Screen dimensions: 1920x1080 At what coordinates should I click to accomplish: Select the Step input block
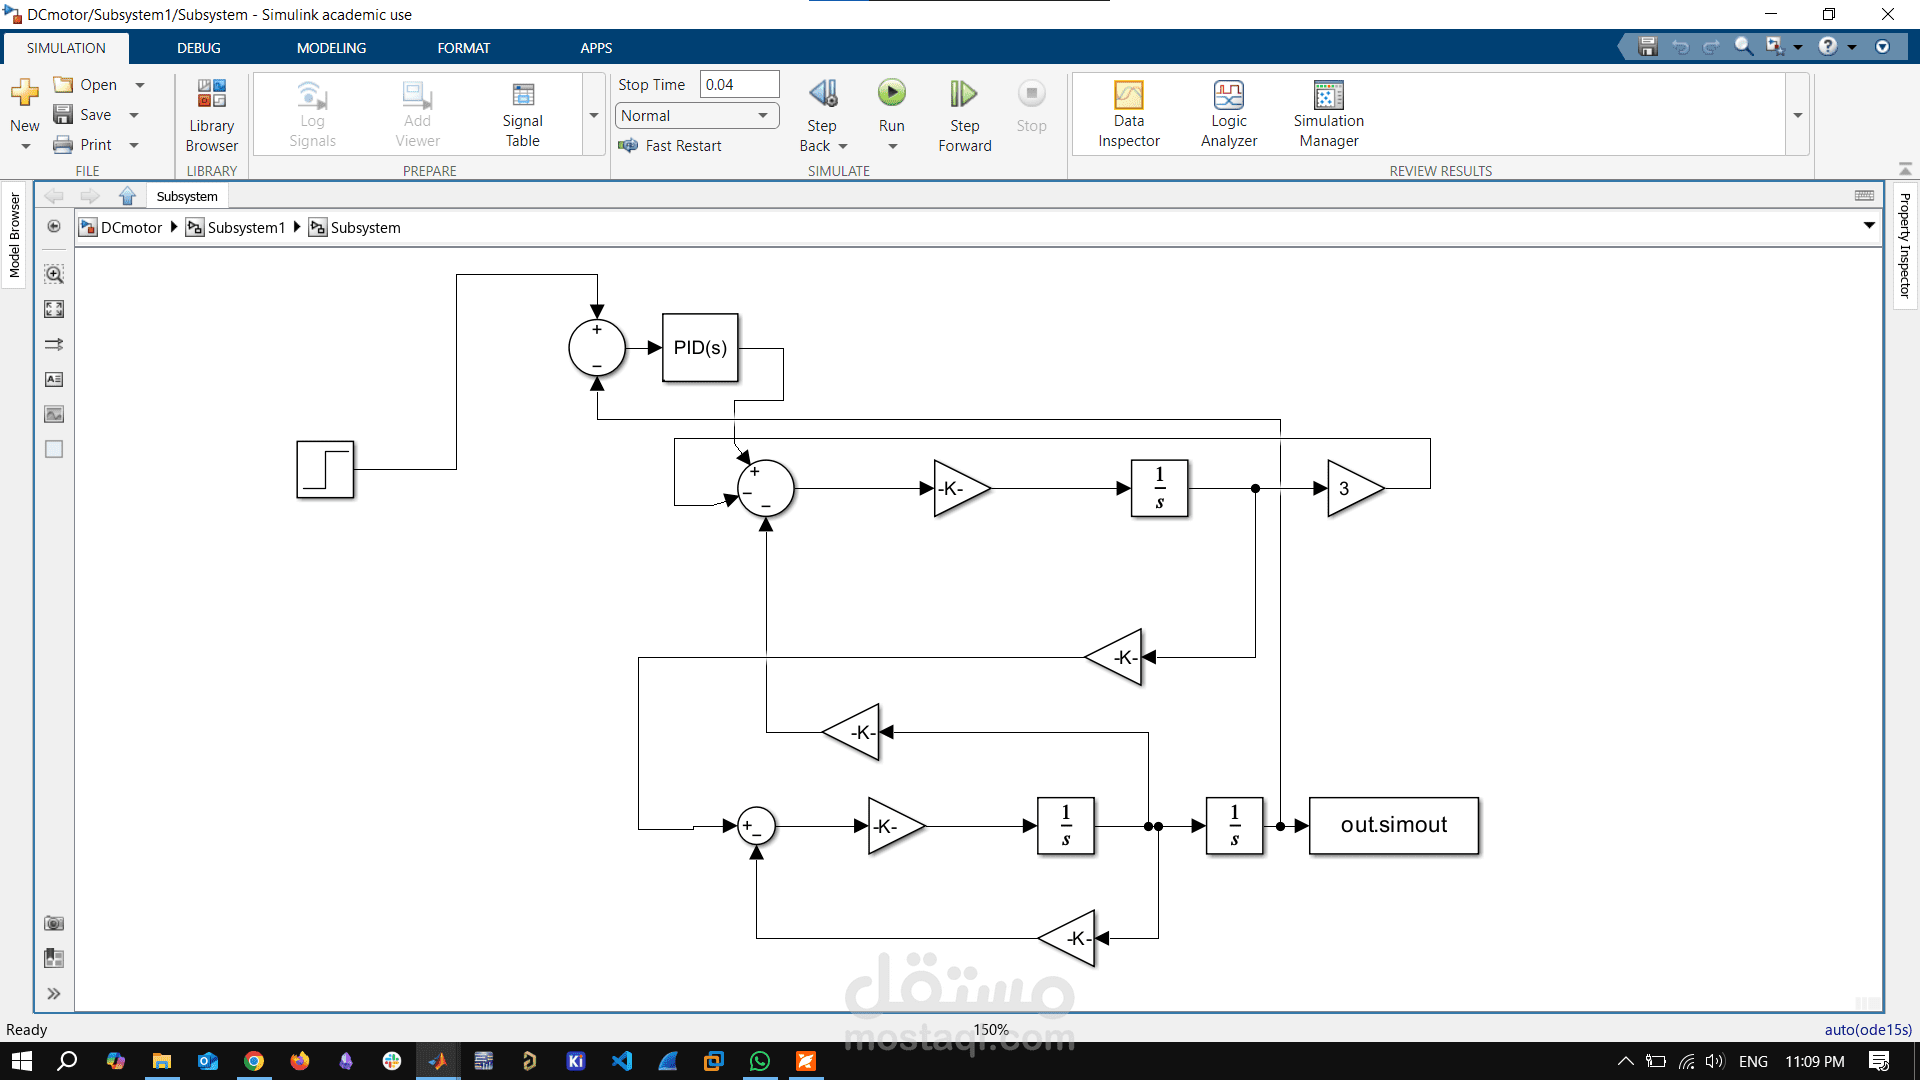coord(325,469)
